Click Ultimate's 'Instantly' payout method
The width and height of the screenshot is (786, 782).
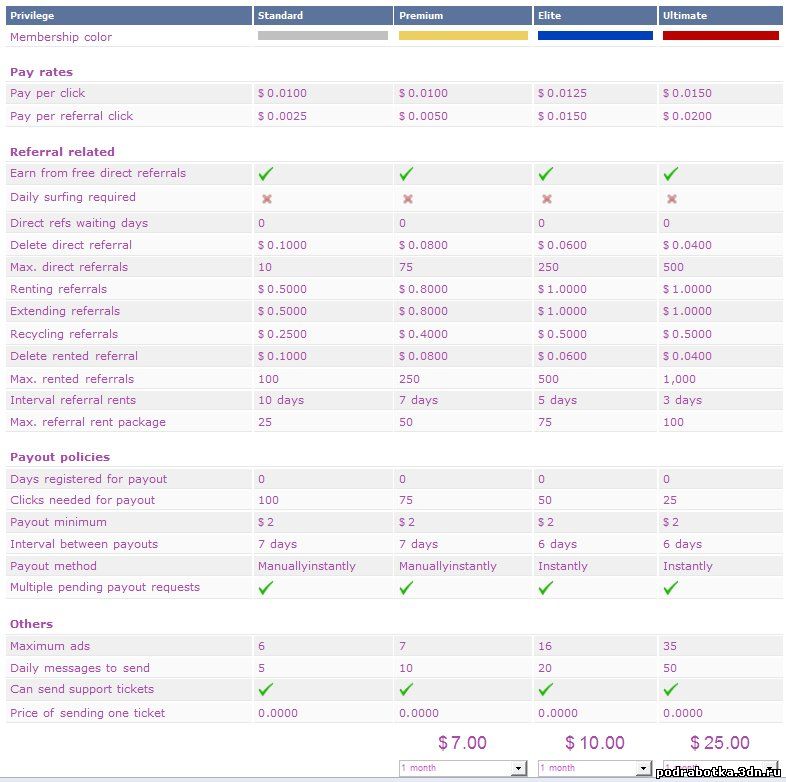click(687, 566)
